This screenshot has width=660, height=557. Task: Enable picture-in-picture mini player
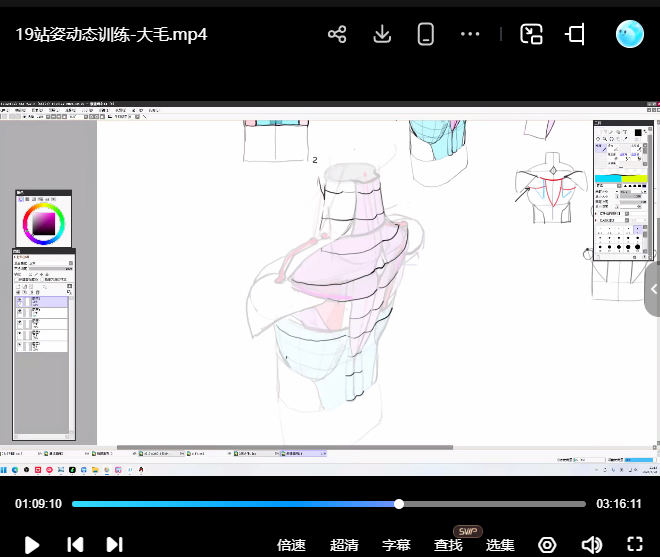click(531, 34)
